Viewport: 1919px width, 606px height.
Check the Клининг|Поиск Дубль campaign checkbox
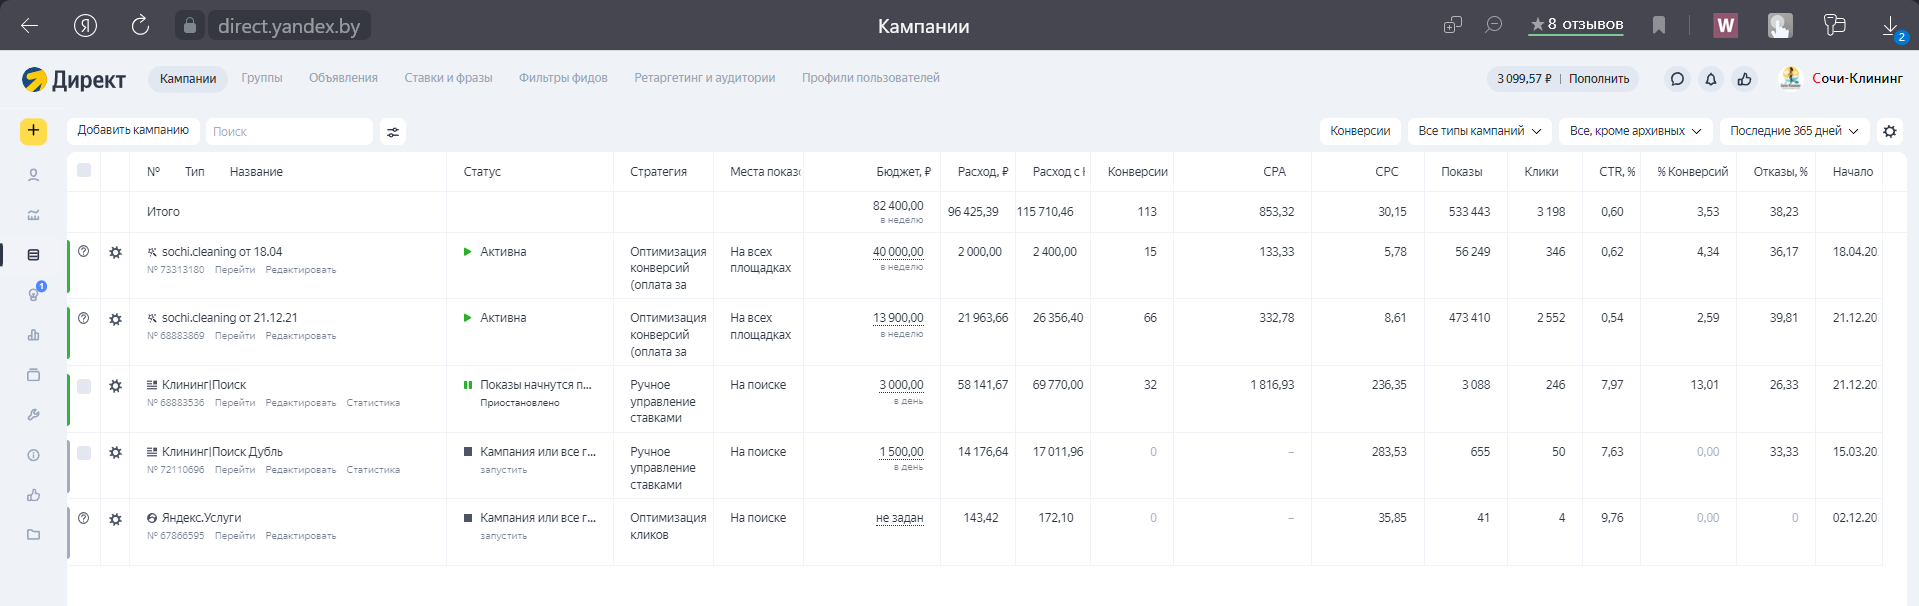[x=84, y=453]
